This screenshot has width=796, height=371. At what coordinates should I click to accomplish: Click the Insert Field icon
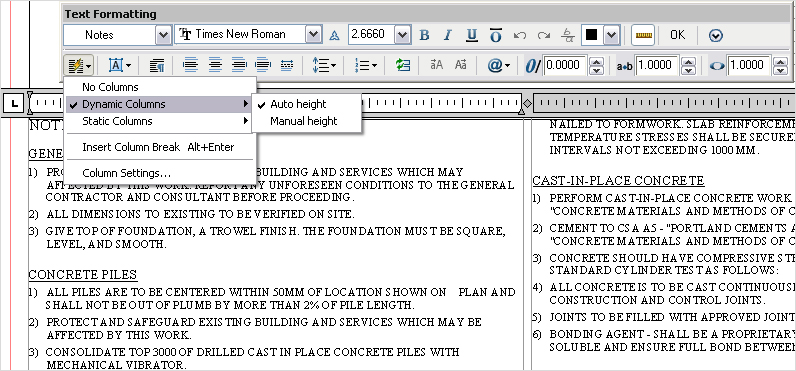[403, 65]
